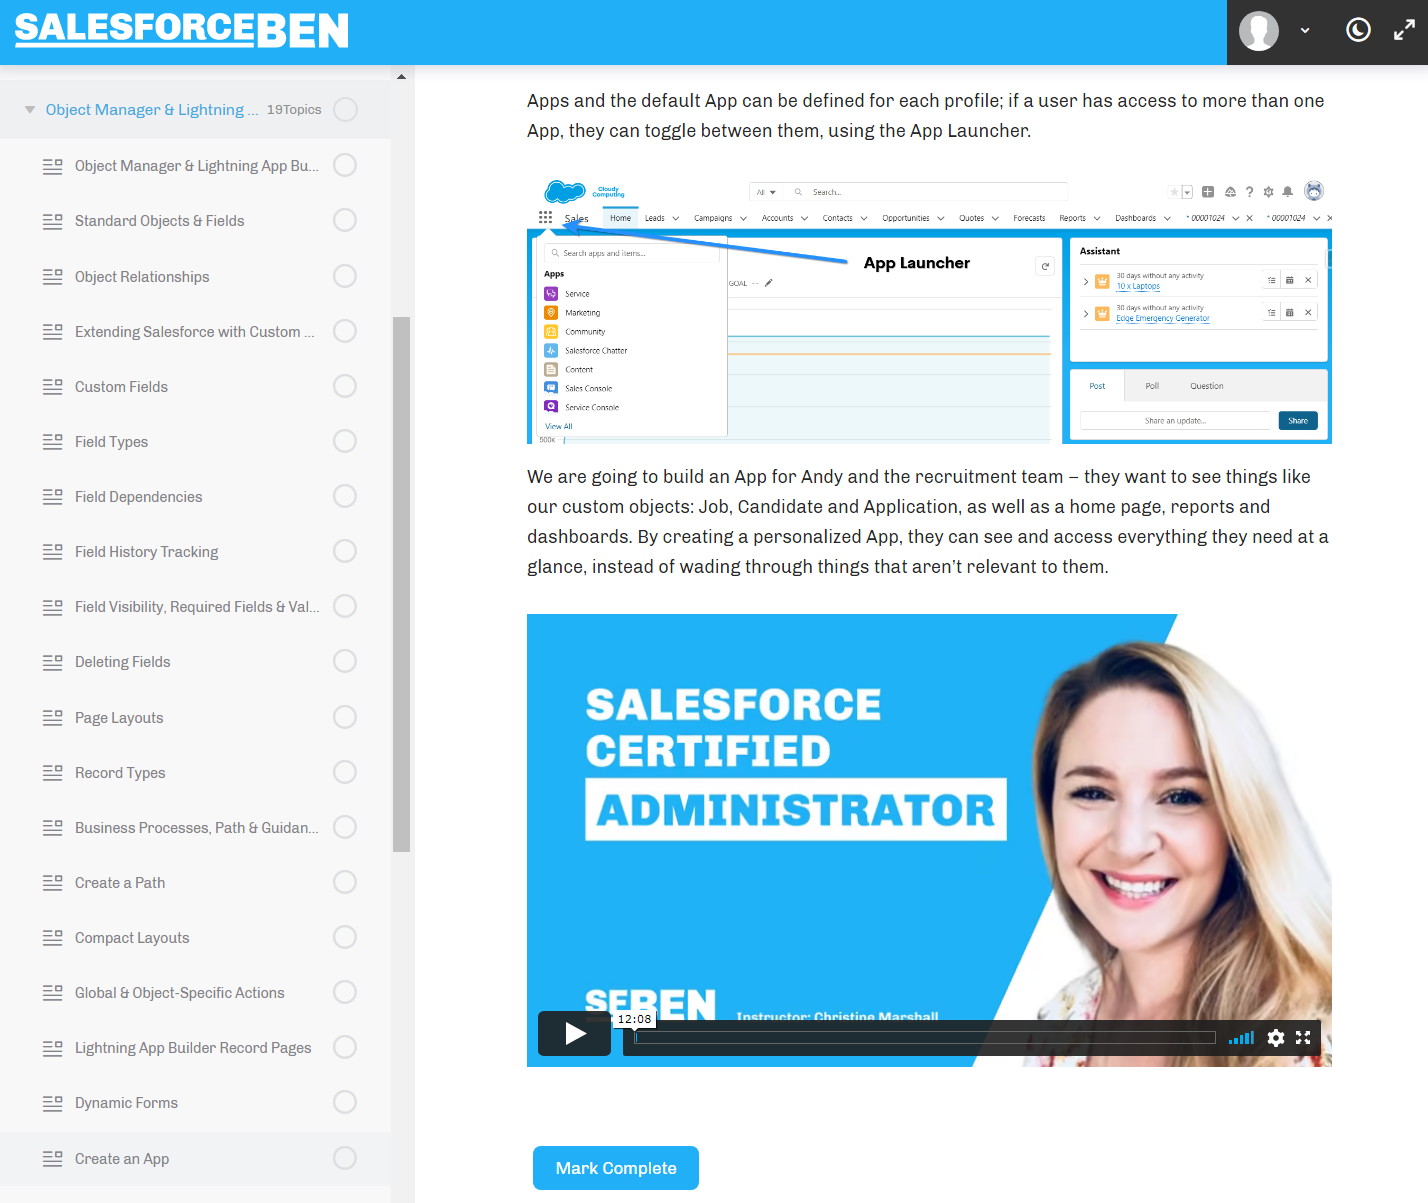Open the Object Relationships topic
The height and width of the screenshot is (1203, 1428).
click(x=142, y=277)
